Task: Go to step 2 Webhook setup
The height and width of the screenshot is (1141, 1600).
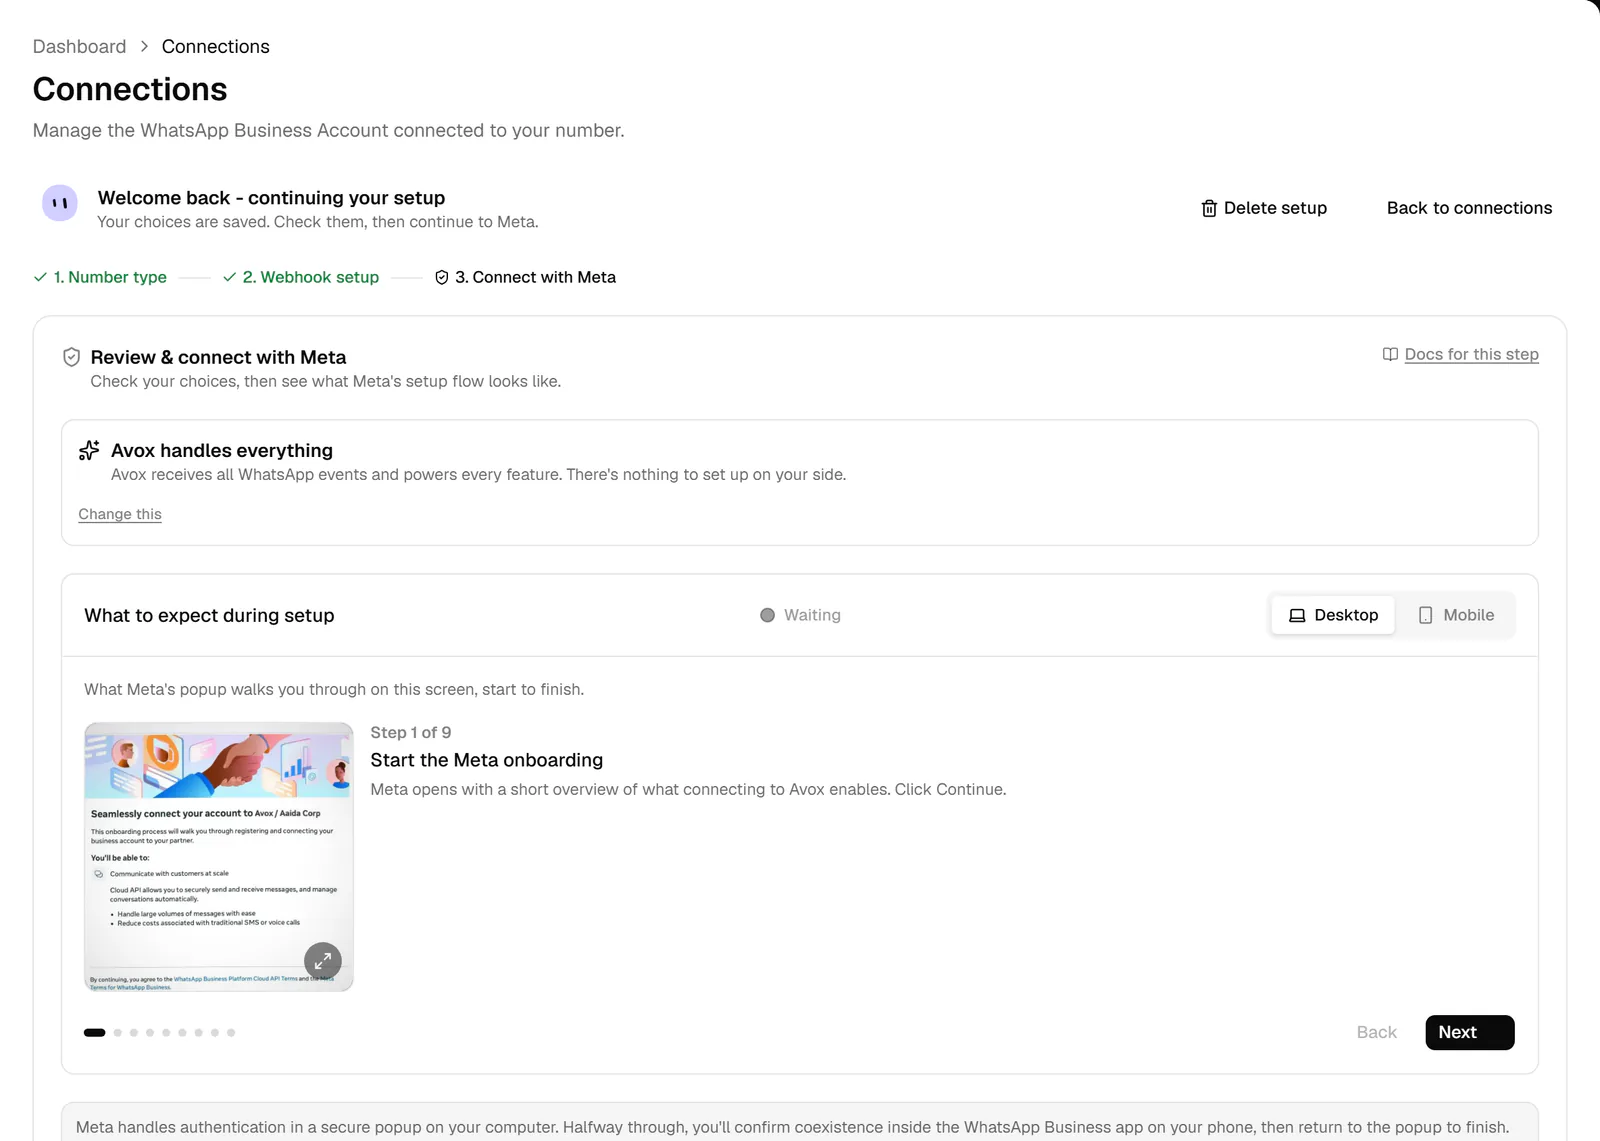Action: click(301, 277)
